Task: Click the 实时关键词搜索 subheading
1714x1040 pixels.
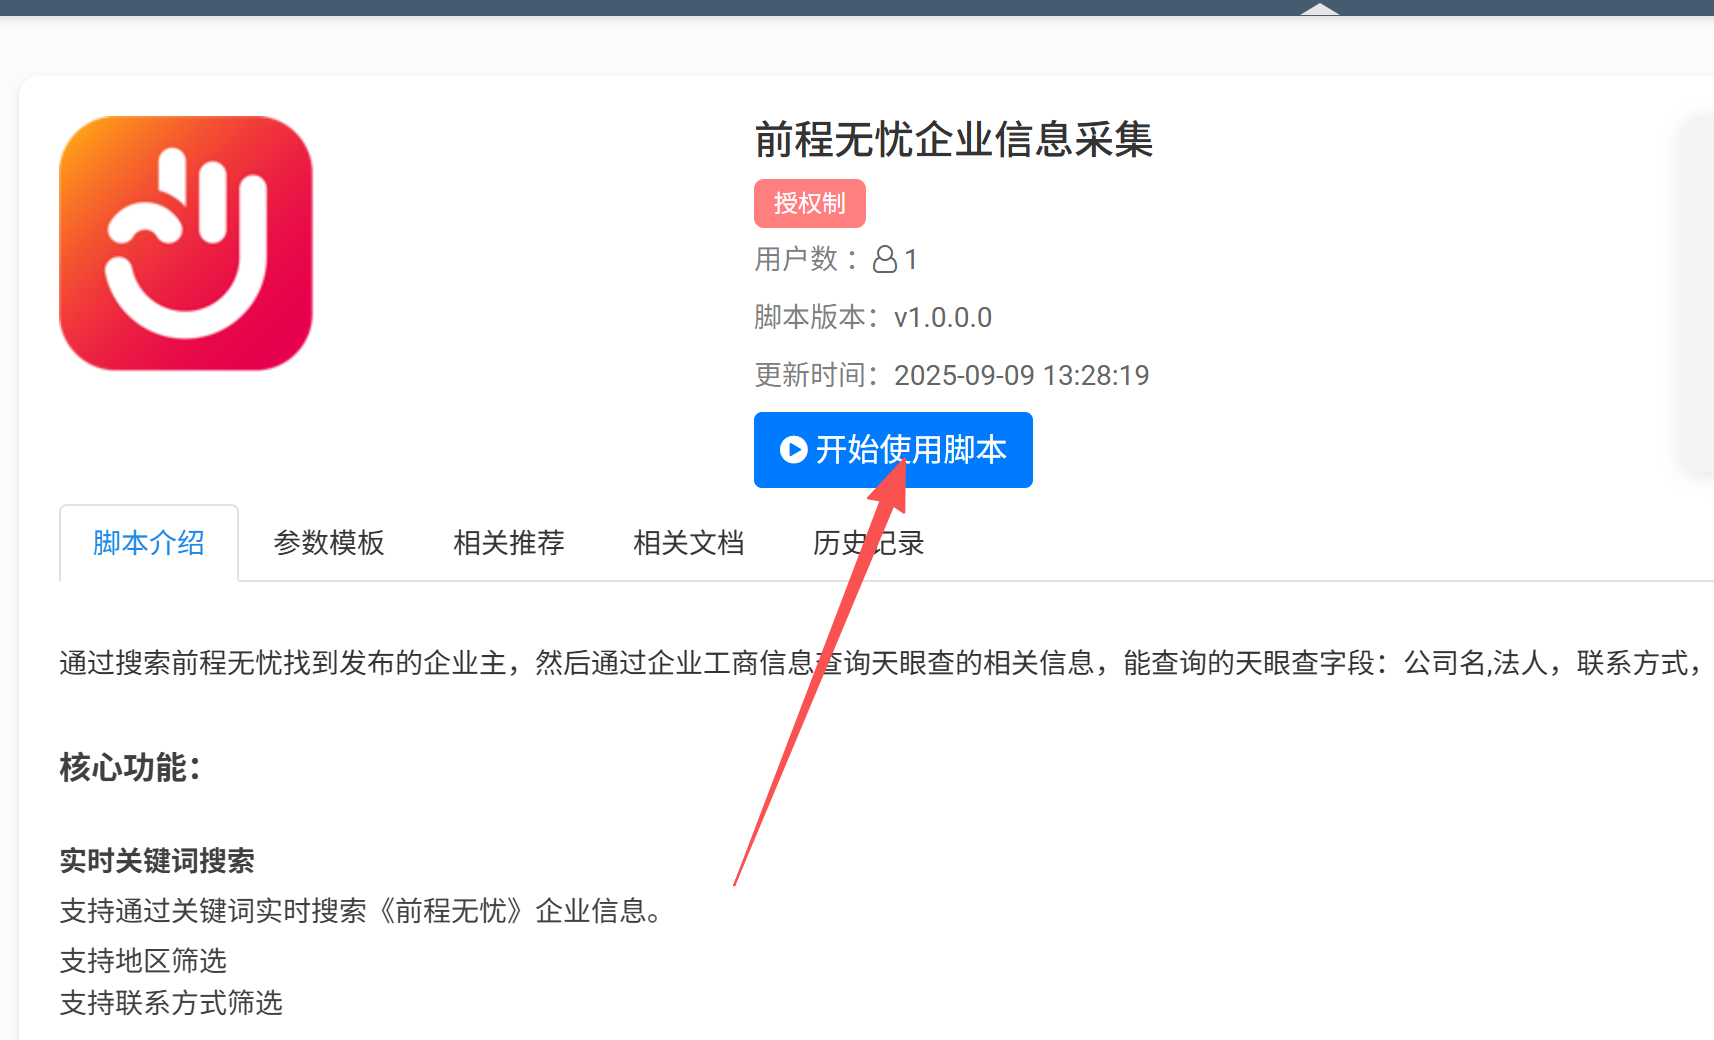Action: pyautogui.click(x=157, y=861)
